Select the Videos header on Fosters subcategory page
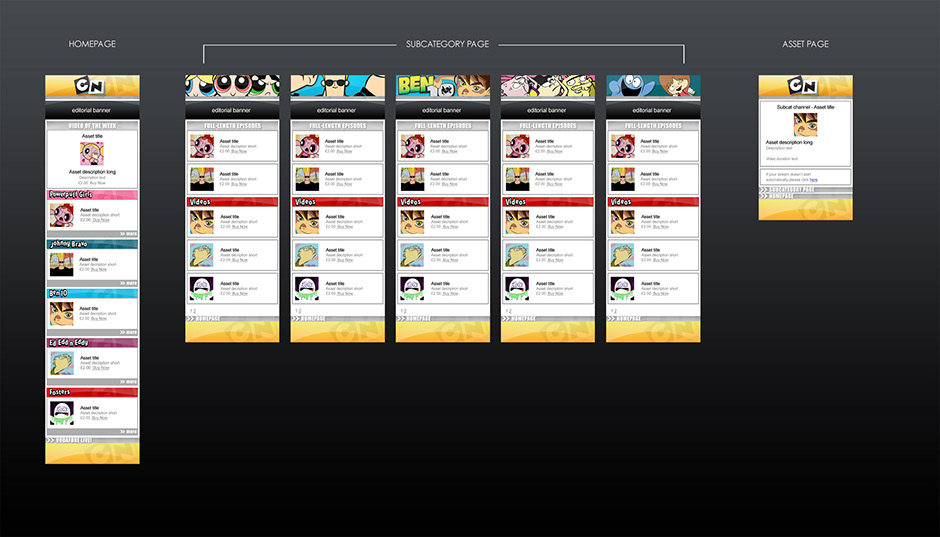940x537 pixels. (x=653, y=202)
